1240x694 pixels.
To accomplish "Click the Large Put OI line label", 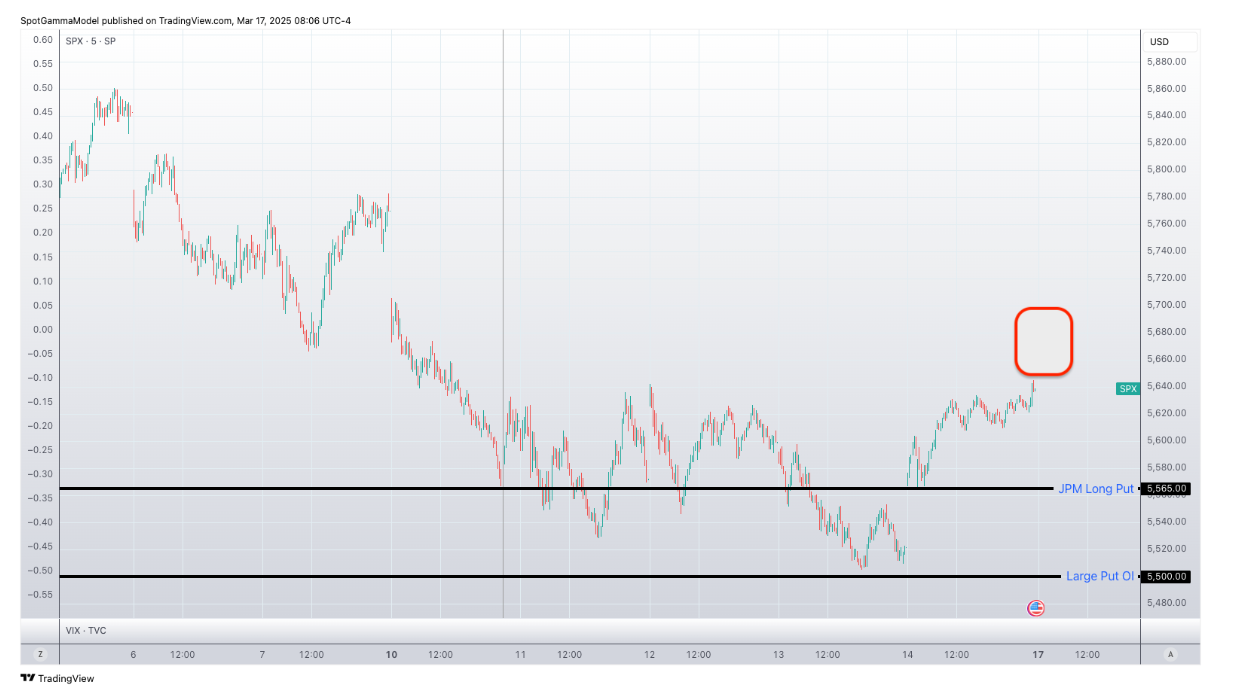I will point(1100,576).
